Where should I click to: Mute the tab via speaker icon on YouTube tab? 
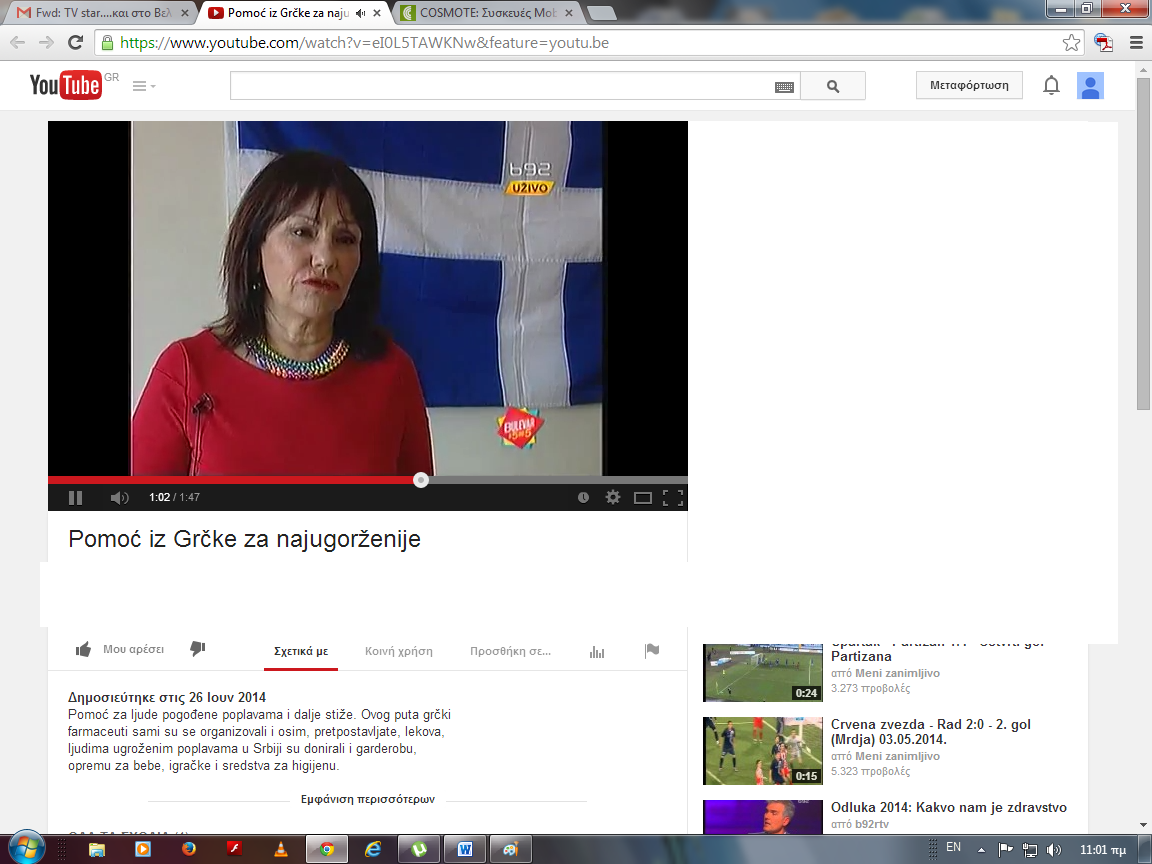point(360,13)
